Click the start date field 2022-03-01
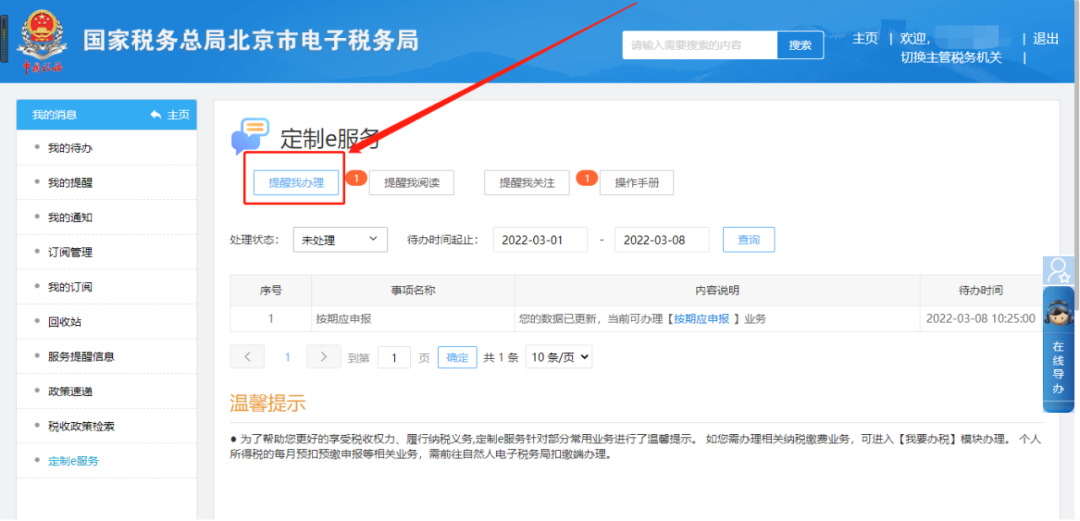The width and height of the screenshot is (1080, 521). pyautogui.click(x=540, y=240)
